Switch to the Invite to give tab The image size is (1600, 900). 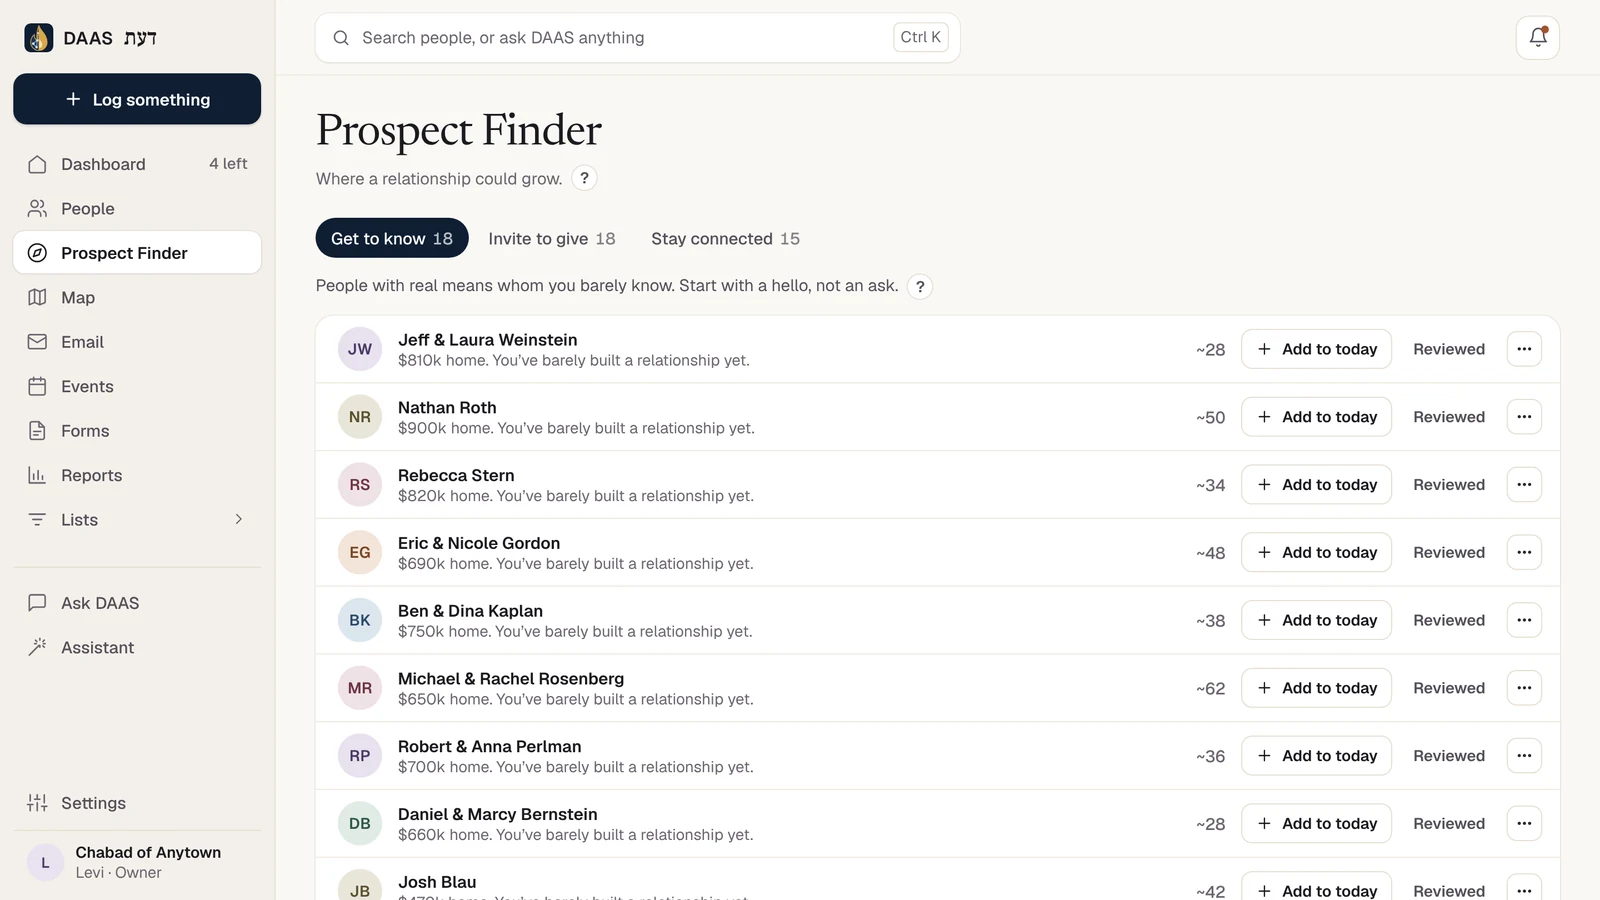pos(552,238)
